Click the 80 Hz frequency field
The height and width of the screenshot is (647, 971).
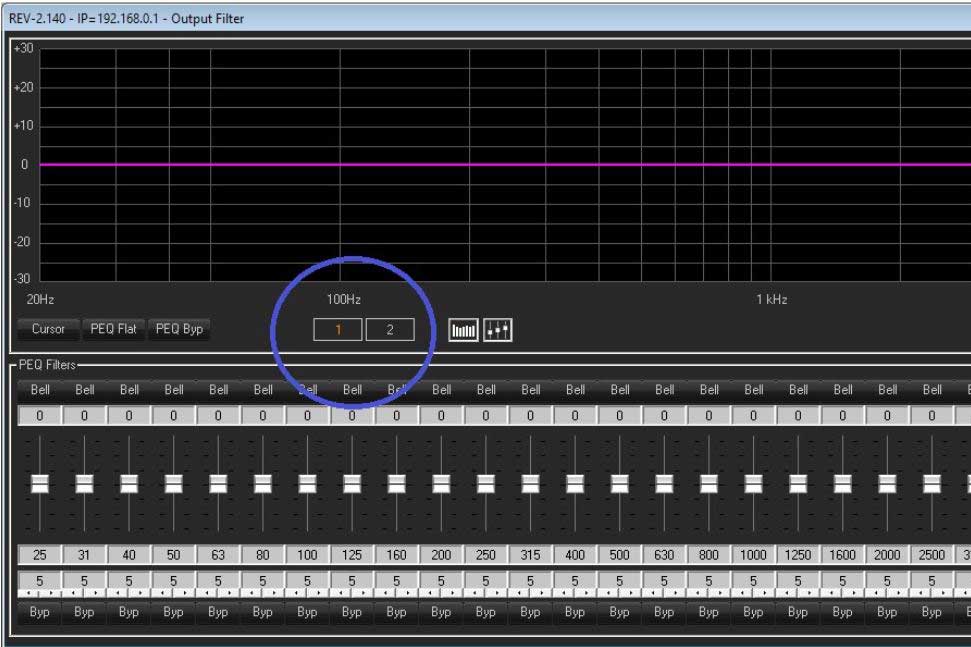point(262,554)
